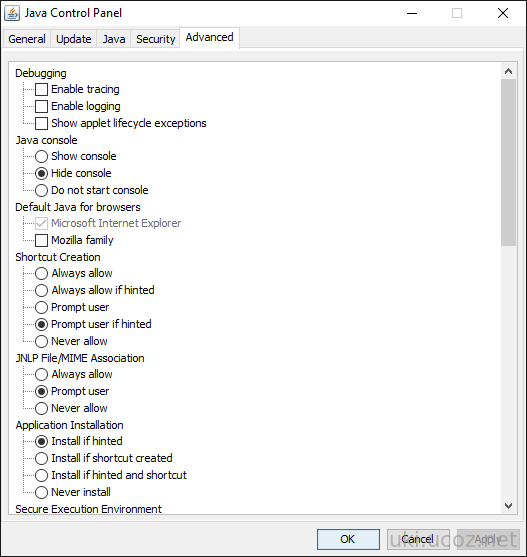Check the Enable logging option
527x557 pixels.
(x=42, y=106)
